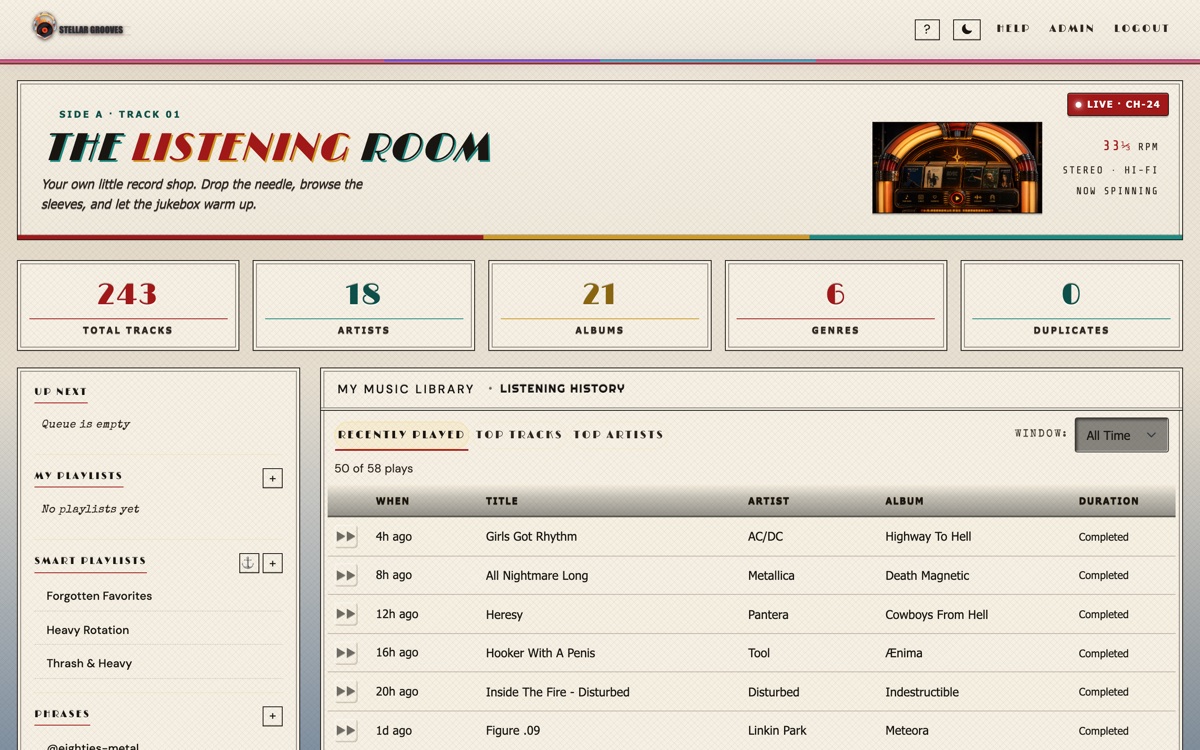Open the Window All Time dropdown
Screen dimensions: 1200x750
coord(1121,435)
